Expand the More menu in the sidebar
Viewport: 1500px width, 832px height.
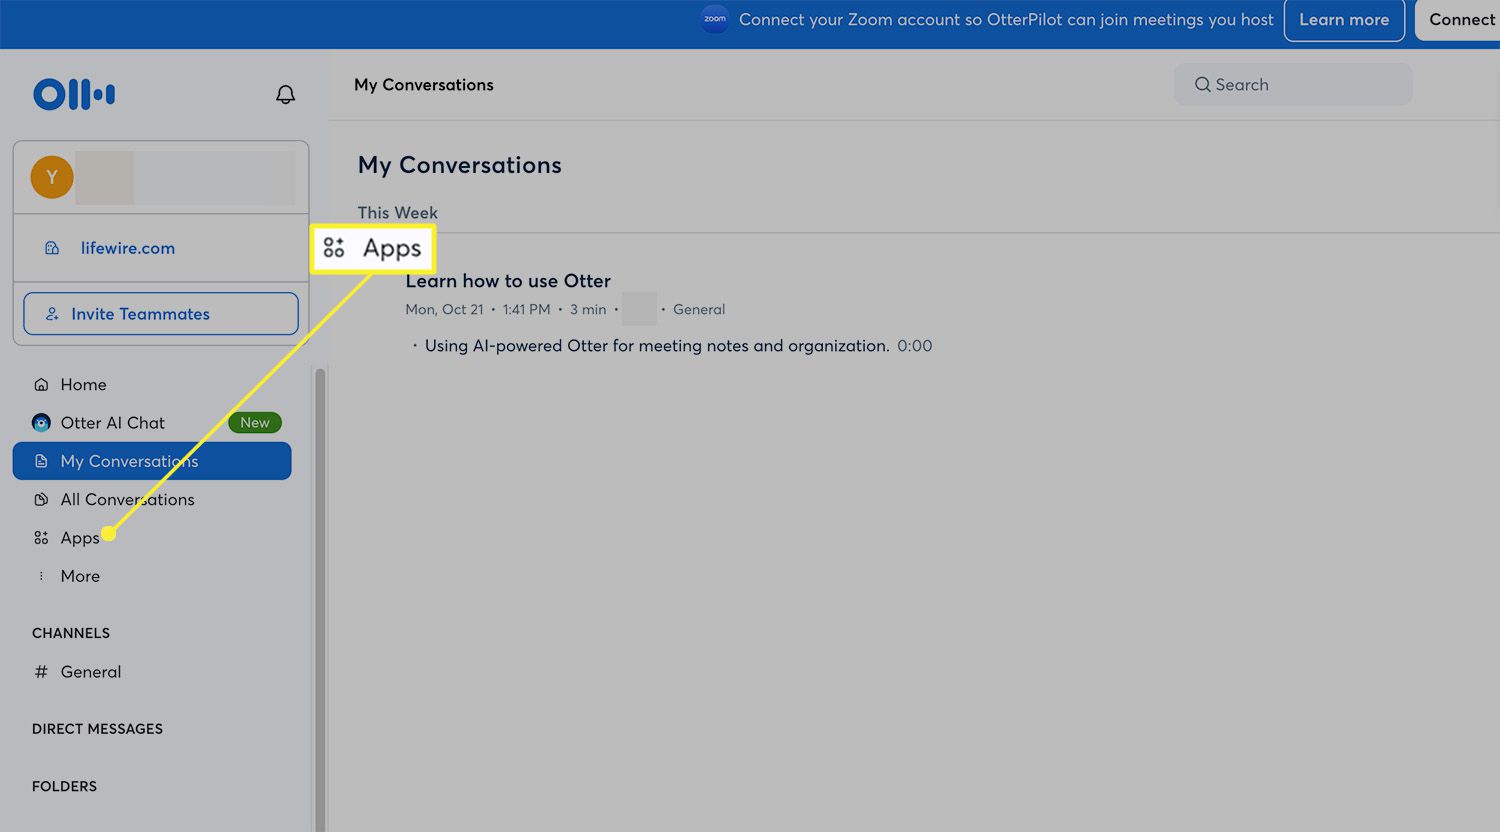click(79, 576)
